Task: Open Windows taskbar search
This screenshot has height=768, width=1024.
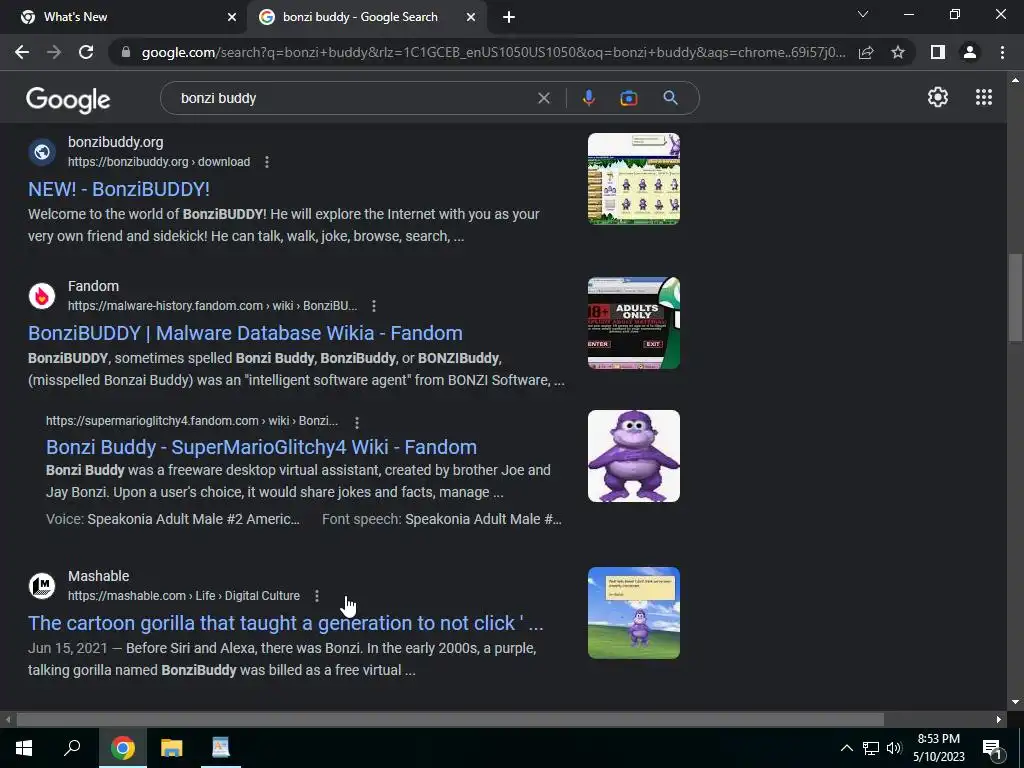Action: (72, 748)
